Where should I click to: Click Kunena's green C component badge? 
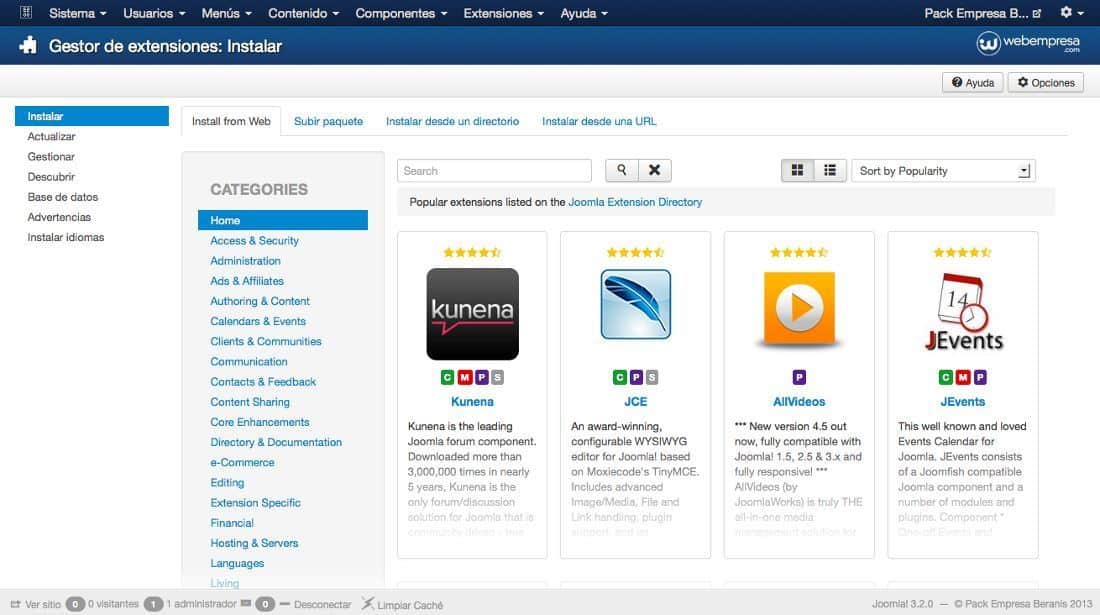(448, 377)
